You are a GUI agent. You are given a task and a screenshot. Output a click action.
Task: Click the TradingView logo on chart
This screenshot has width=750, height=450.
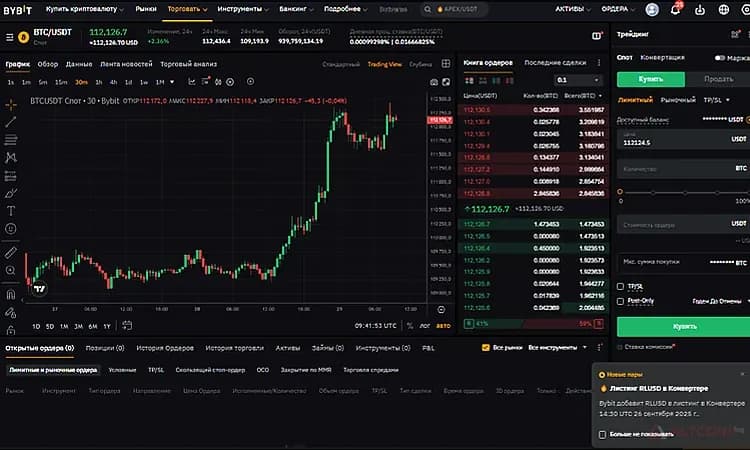pyautogui.click(x=39, y=288)
